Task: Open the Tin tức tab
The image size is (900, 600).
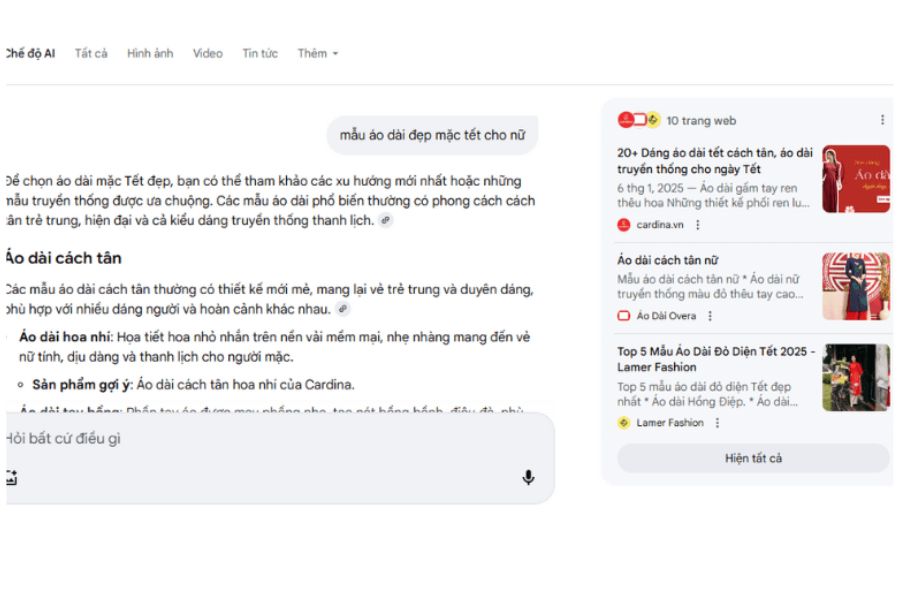Action: 260,53
